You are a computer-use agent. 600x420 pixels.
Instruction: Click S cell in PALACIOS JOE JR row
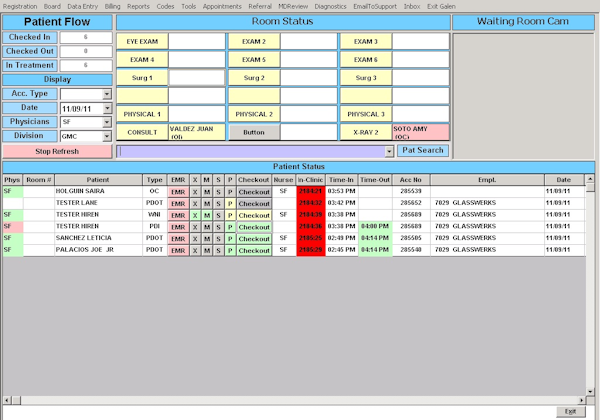pos(218,251)
